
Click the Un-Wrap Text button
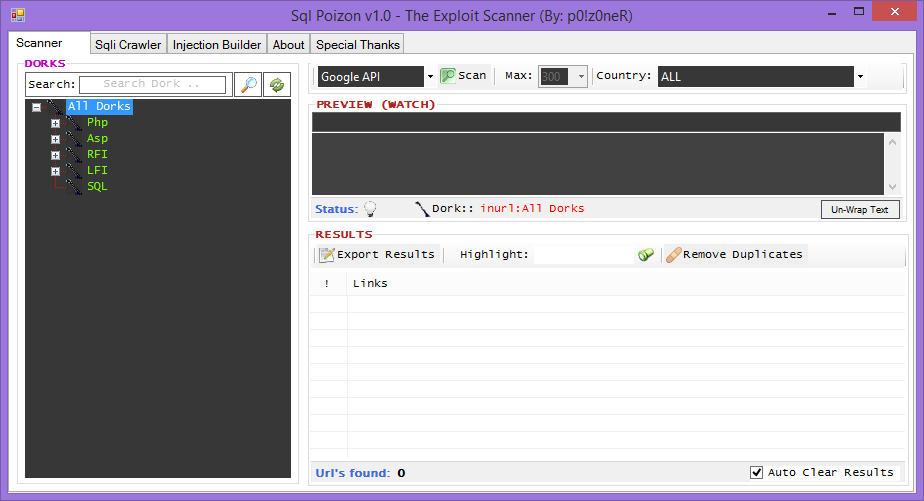tap(860, 210)
